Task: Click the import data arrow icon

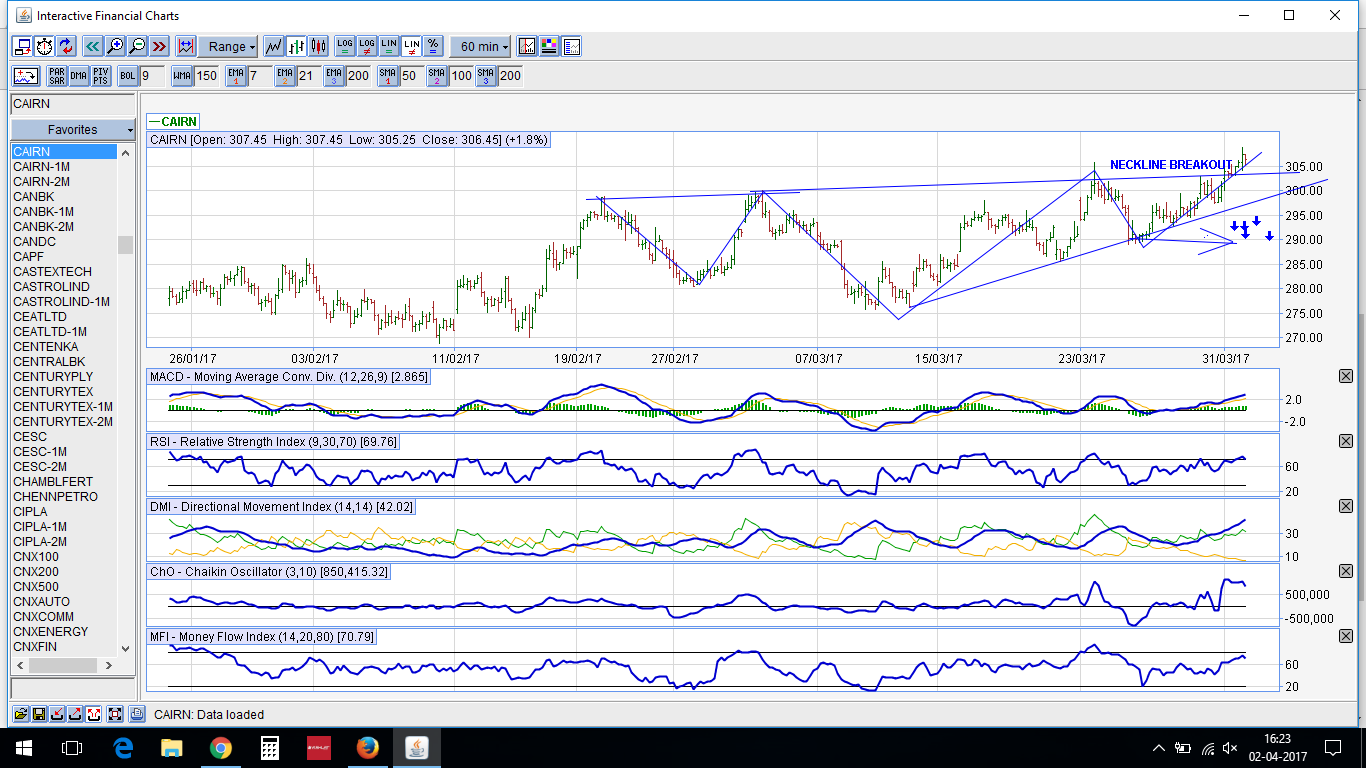Action: point(57,714)
